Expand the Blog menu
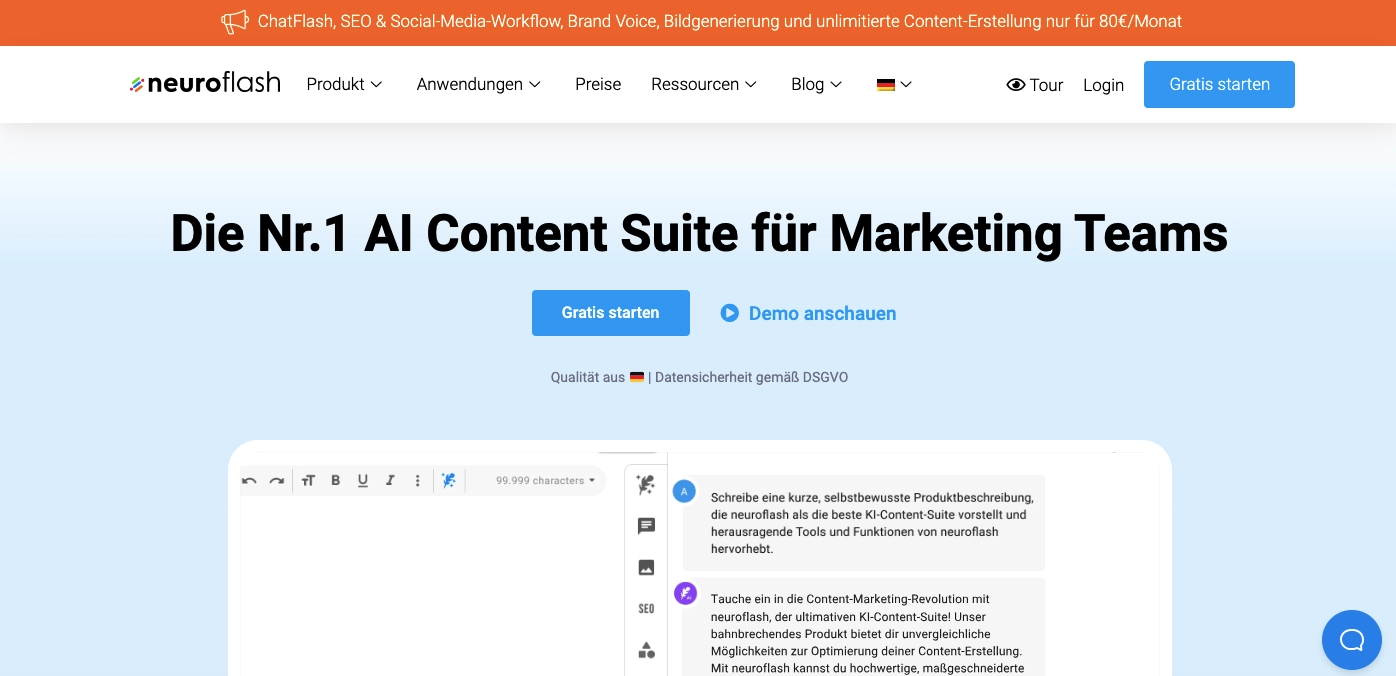Image resolution: width=1396 pixels, height=676 pixels. (x=817, y=85)
